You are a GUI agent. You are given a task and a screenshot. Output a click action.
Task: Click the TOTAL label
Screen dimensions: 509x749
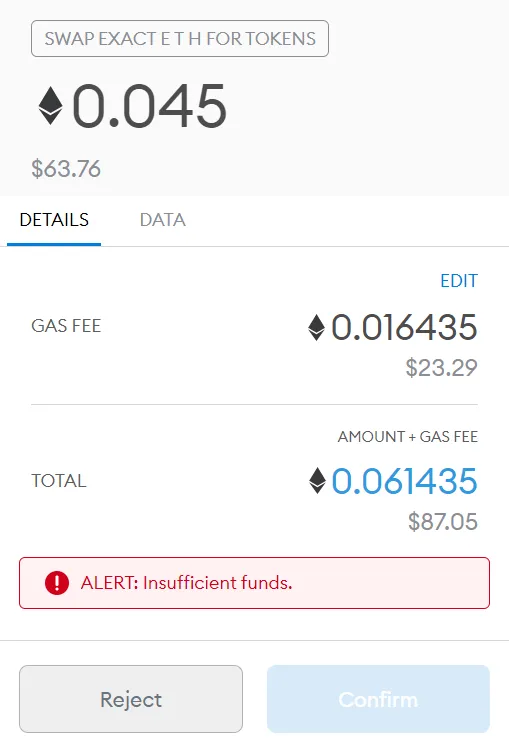click(x=59, y=481)
